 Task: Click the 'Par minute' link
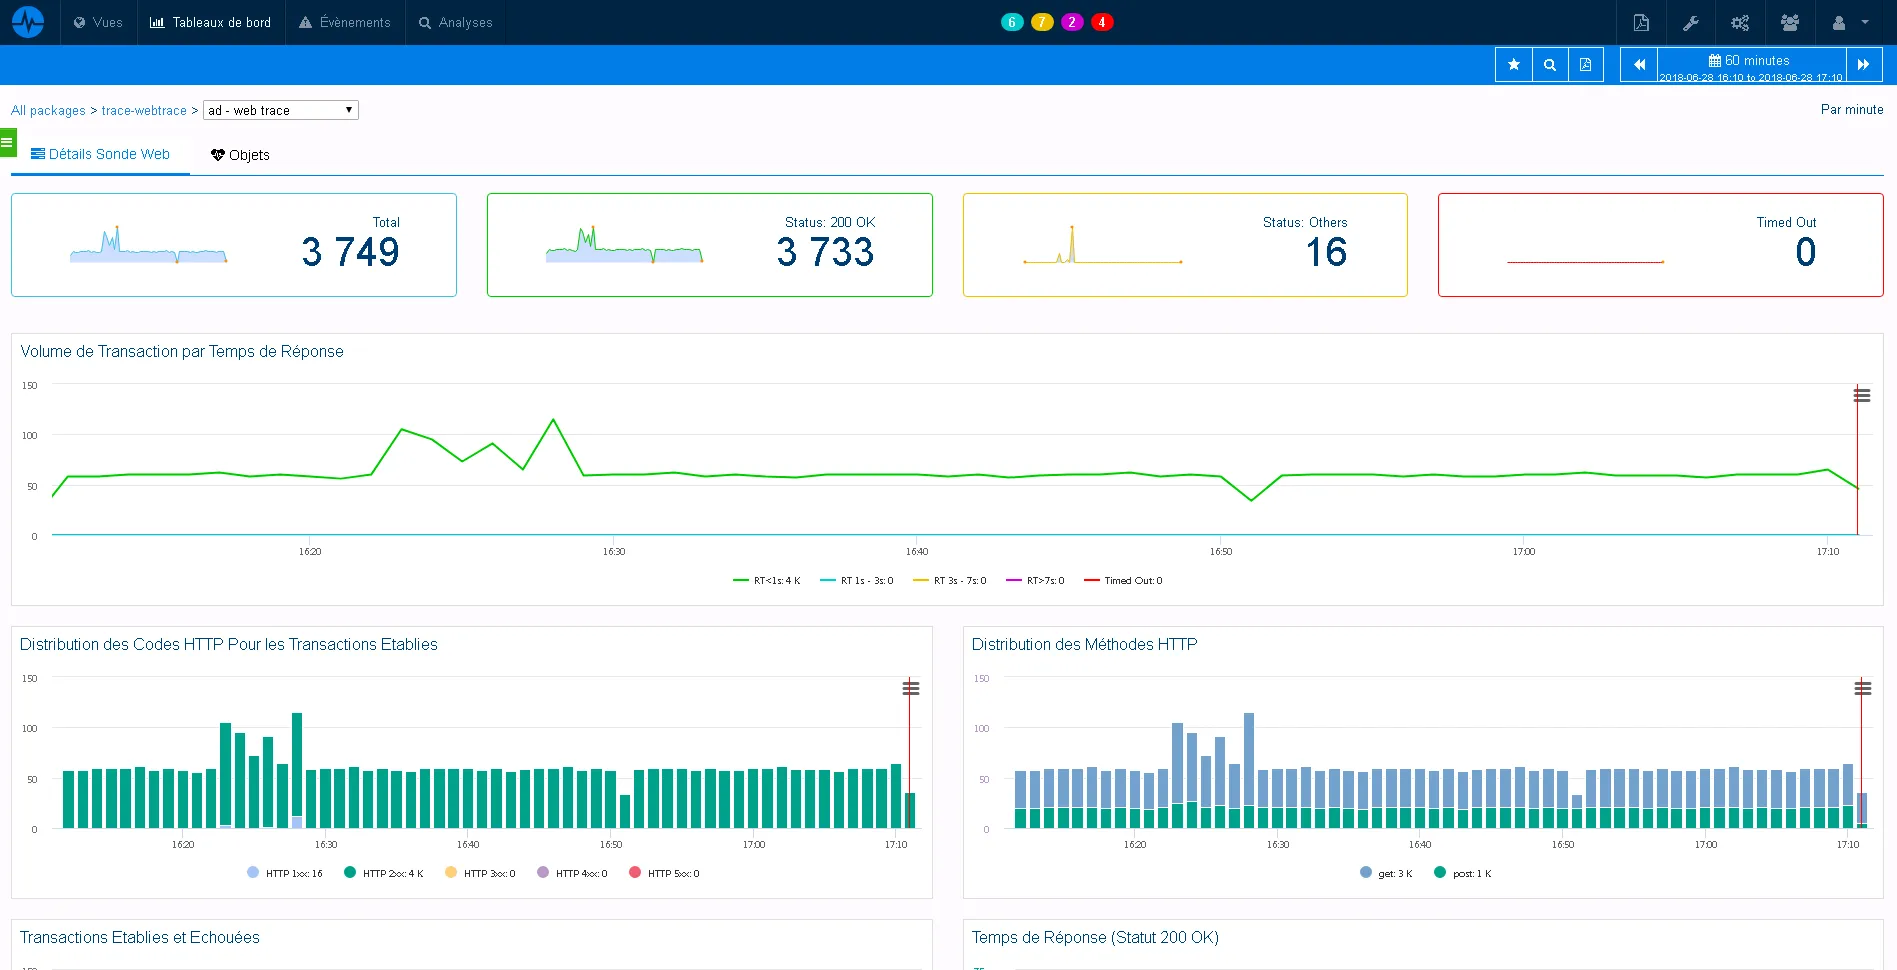tap(1851, 110)
